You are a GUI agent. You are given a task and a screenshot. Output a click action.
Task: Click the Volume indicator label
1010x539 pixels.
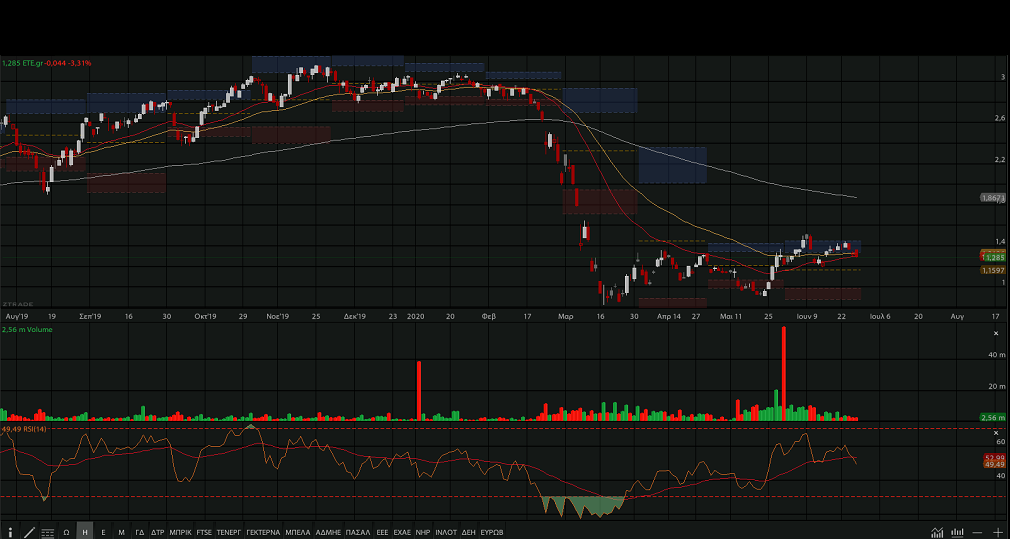(27, 329)
